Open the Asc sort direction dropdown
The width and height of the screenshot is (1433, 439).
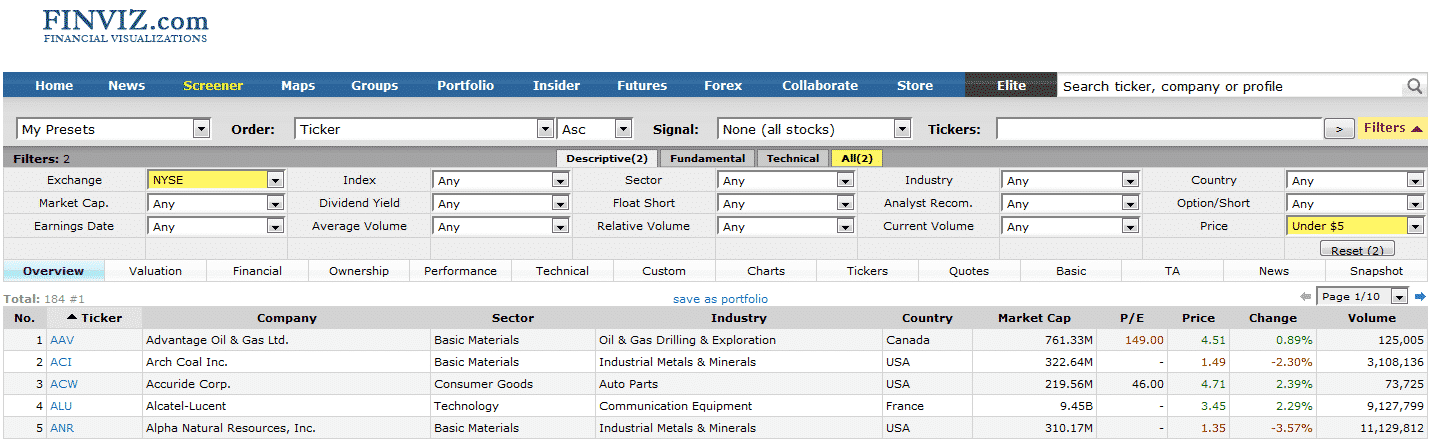click(x=596, y=129)
